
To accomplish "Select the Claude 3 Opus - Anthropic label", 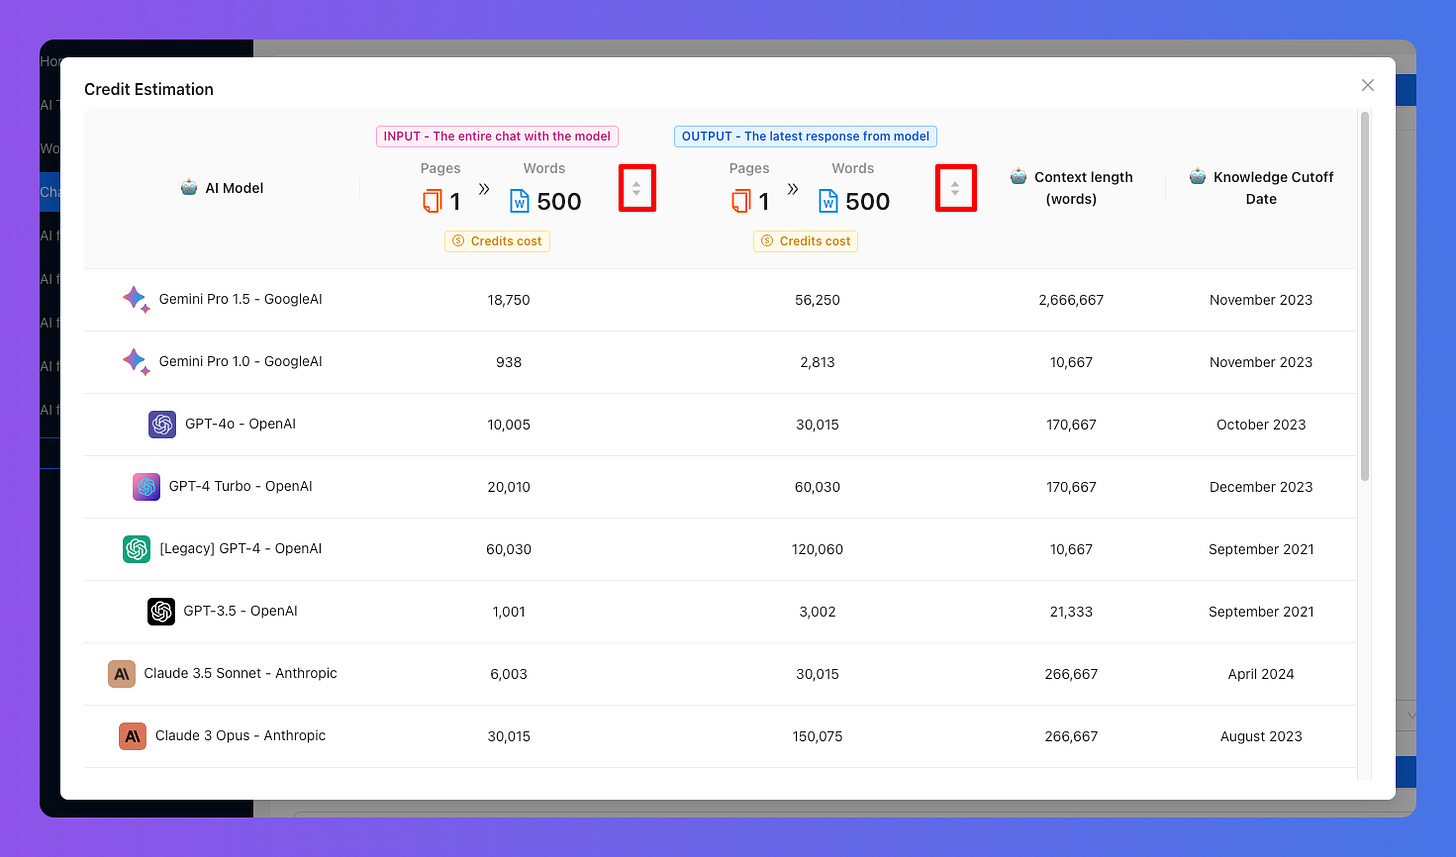I will click(x=240, y=735).
